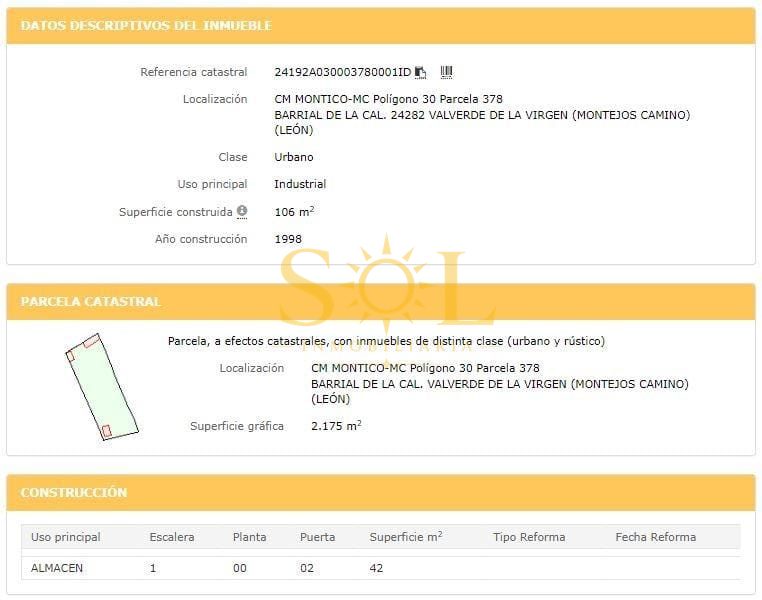The height and width of the screenshot is (600, 762).
Task: Select the 'Clase' label
Action: 233,157
